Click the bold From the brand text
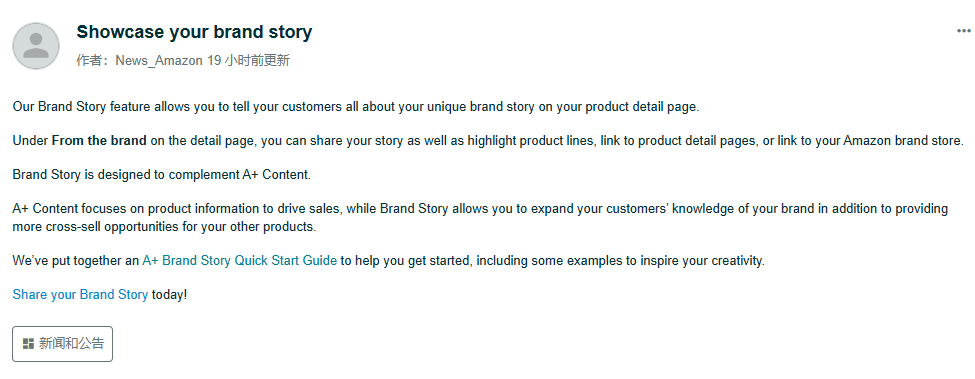This screenshot has width=975, height=379. (x=99, y=140)
